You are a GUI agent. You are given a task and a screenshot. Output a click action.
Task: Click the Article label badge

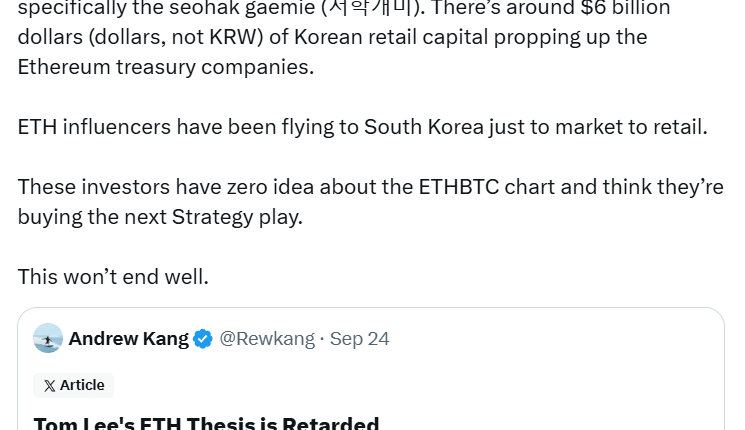pyautogui.click(x=74, y=386)
